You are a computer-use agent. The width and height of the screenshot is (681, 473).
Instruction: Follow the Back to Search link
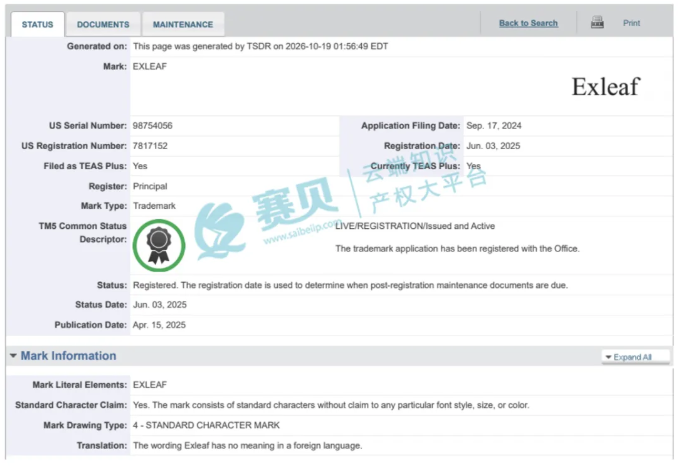coord(528,23)
